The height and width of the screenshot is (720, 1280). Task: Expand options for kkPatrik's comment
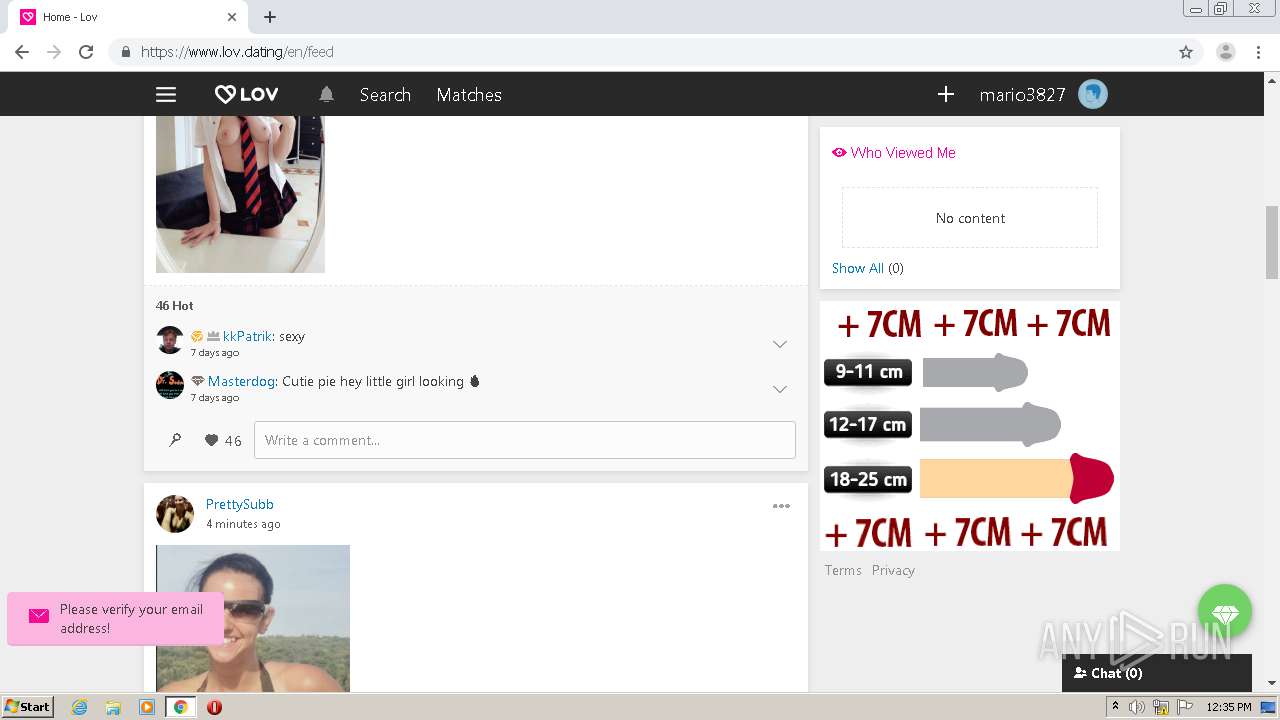coord(780,344)
